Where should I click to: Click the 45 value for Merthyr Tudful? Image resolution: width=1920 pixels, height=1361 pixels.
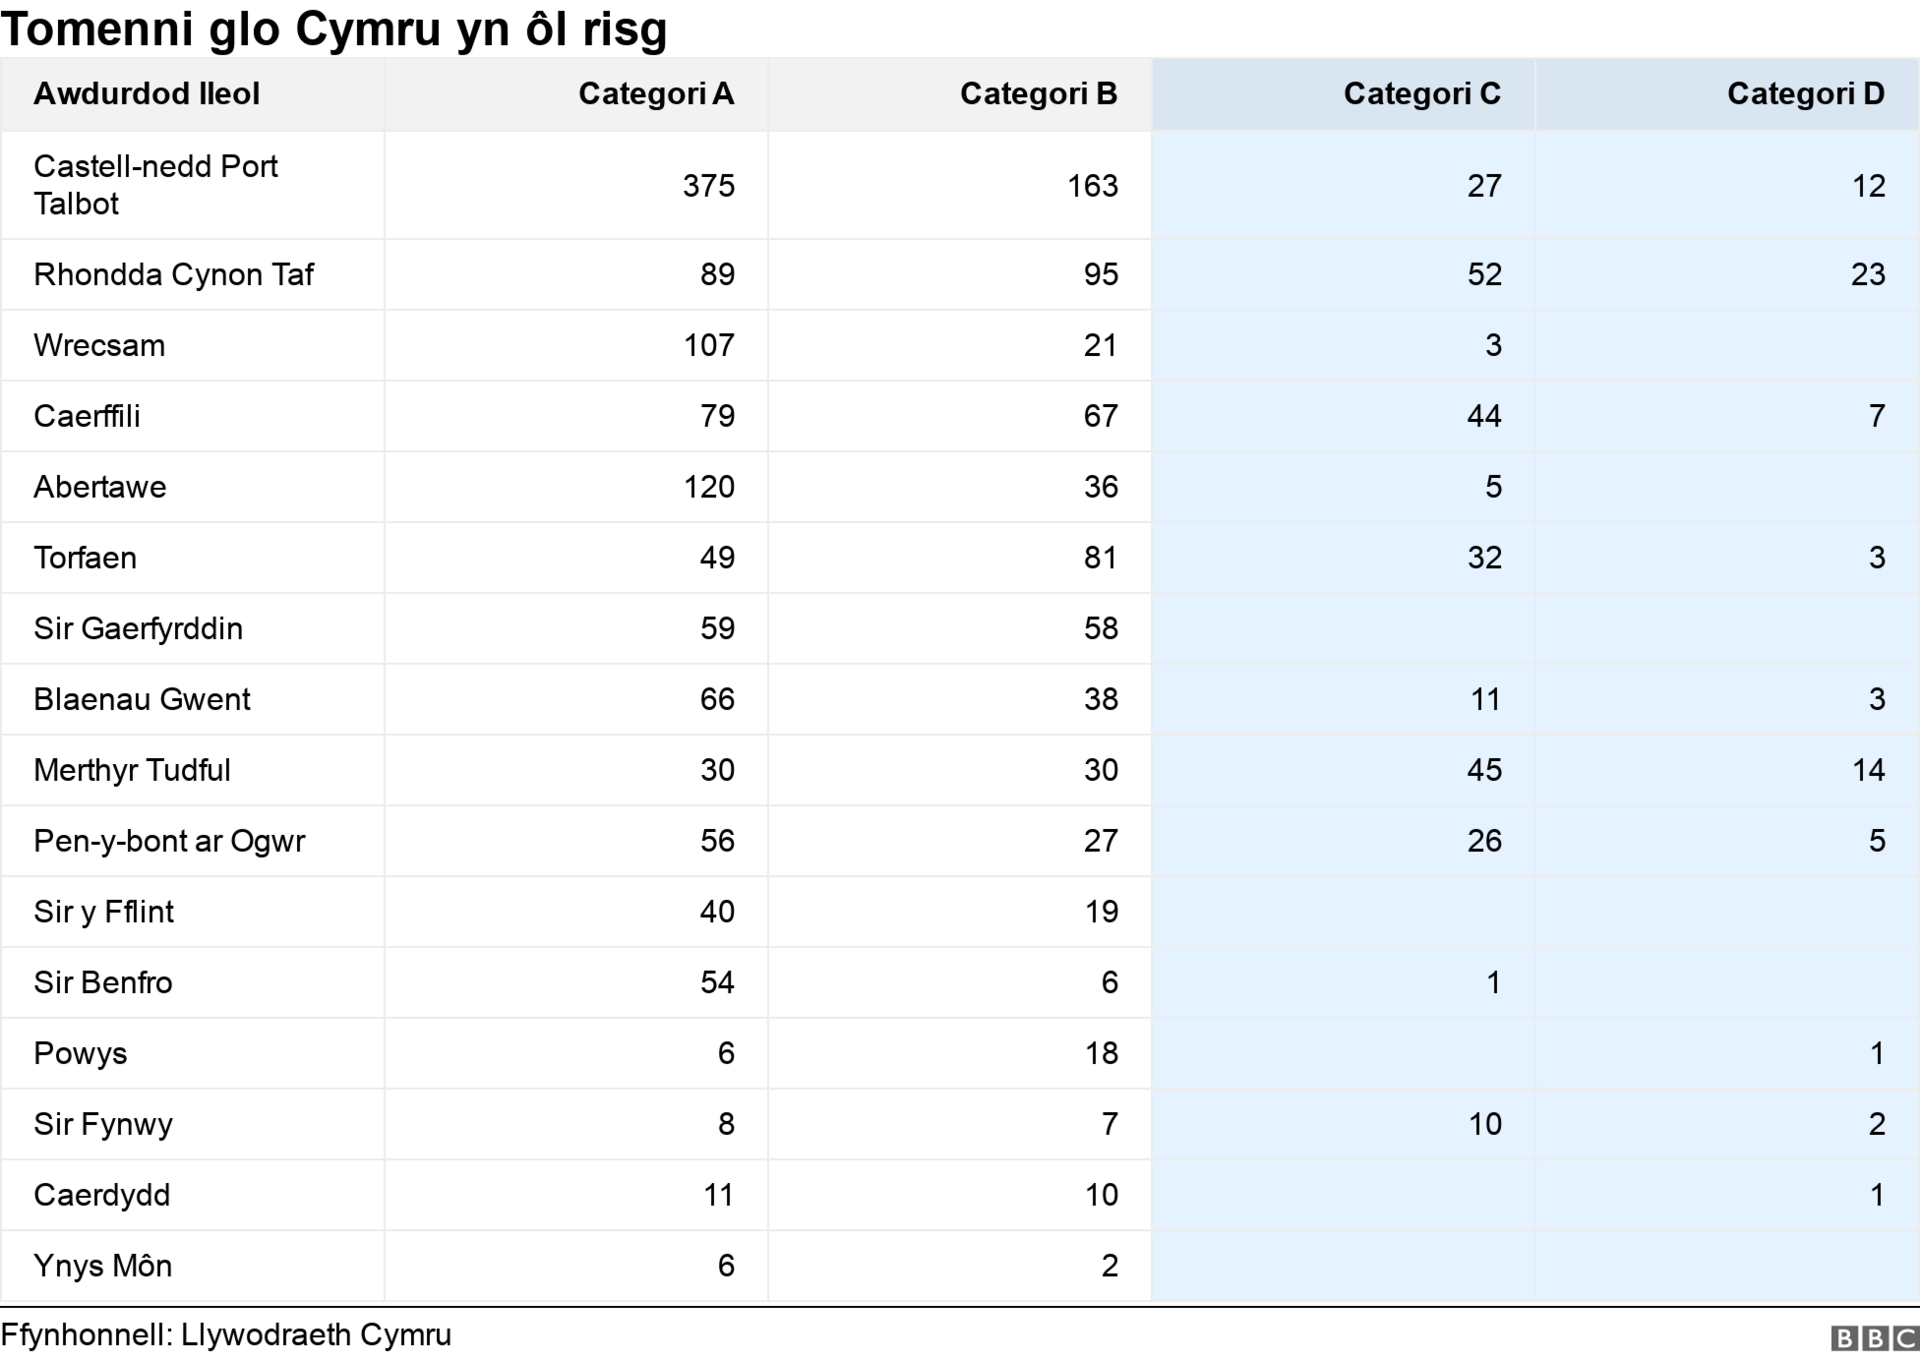click(x=1485, y=771)
